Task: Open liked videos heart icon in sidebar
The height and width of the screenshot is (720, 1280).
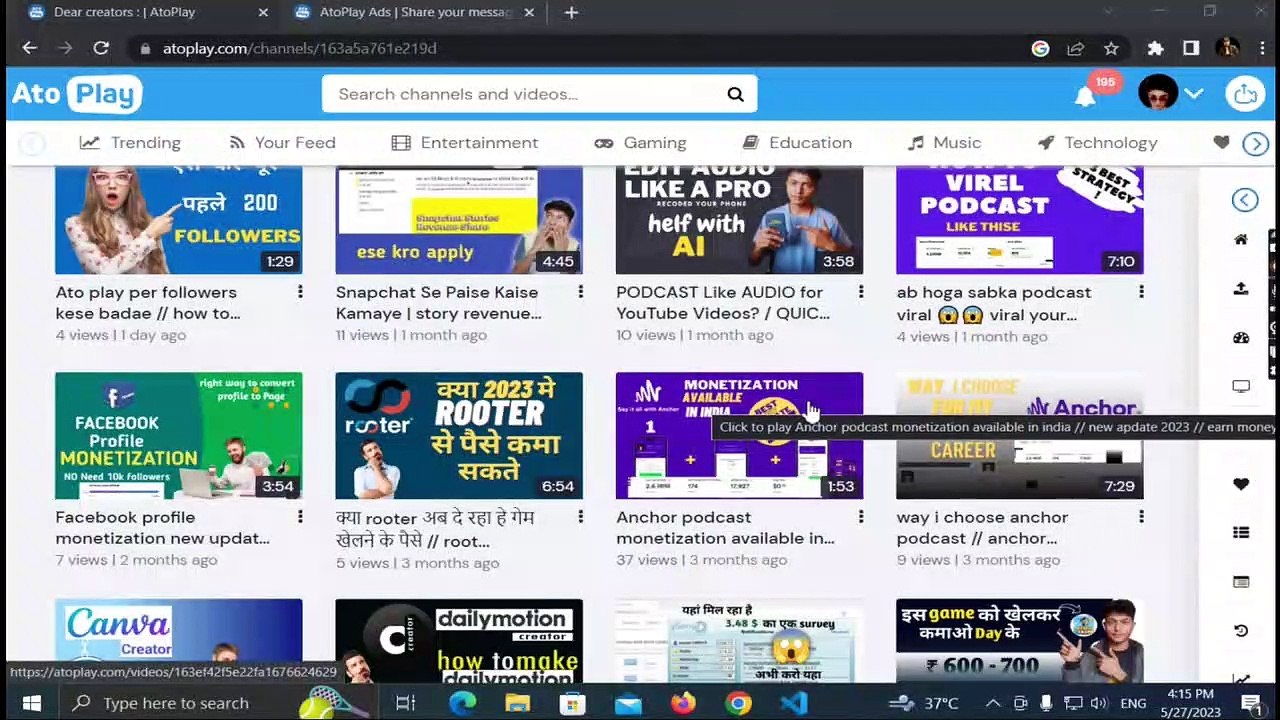Action: [x=1241, y=484]
